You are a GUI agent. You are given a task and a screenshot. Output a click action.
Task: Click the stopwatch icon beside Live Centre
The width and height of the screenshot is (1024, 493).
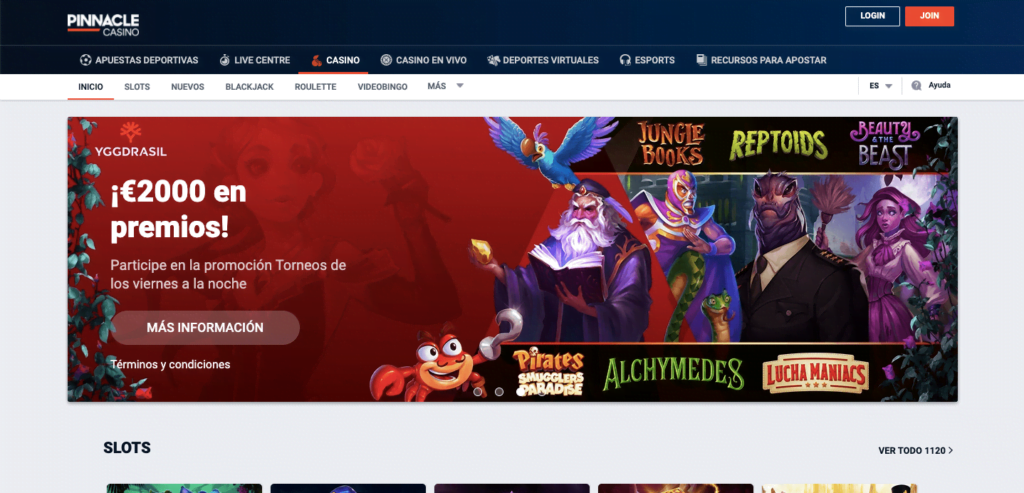[x=225, y=60]
